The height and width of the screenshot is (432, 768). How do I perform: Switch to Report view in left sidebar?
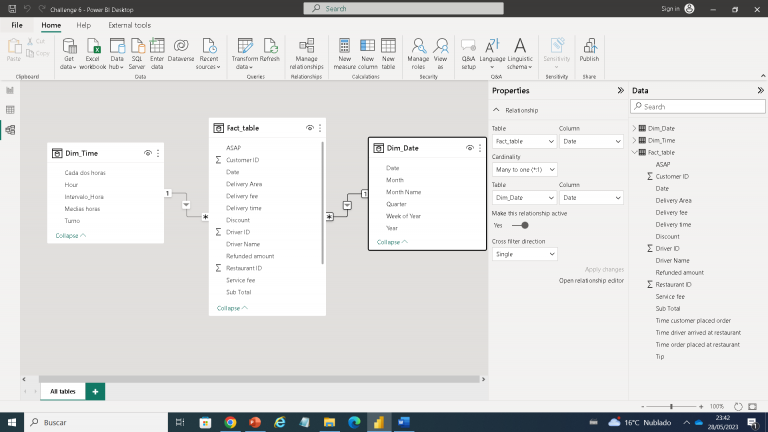[10, 90]
